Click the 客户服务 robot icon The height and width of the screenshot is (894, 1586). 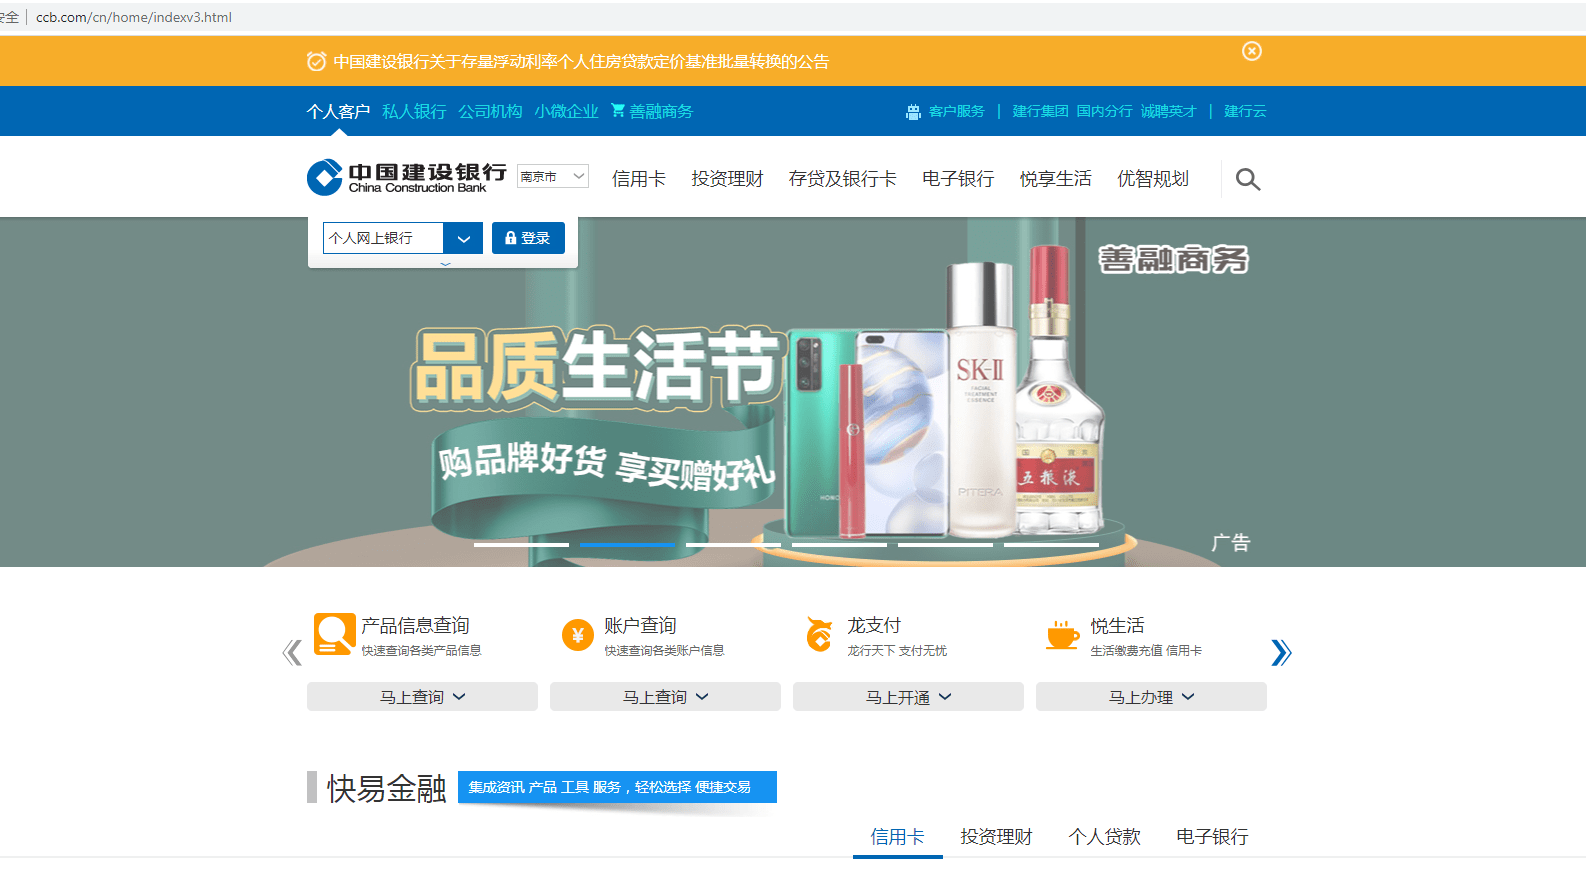pyautogui.click(x=913, y=112)
